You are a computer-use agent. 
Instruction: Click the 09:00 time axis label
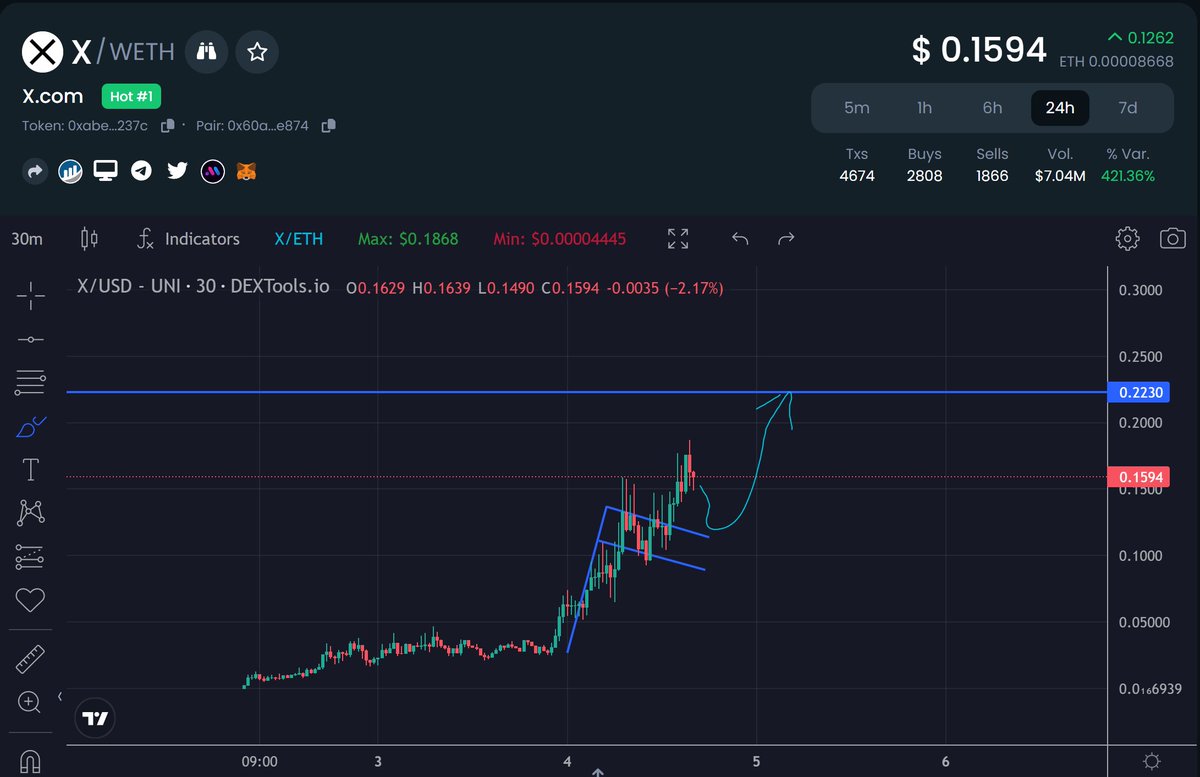[259, 761]
